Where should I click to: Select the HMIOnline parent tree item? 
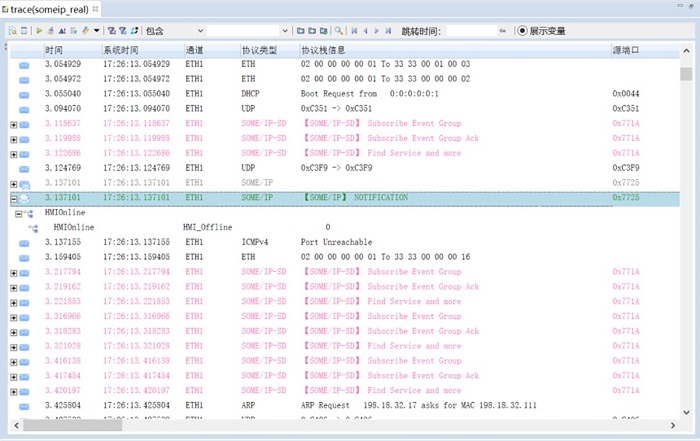click(65, 212)
